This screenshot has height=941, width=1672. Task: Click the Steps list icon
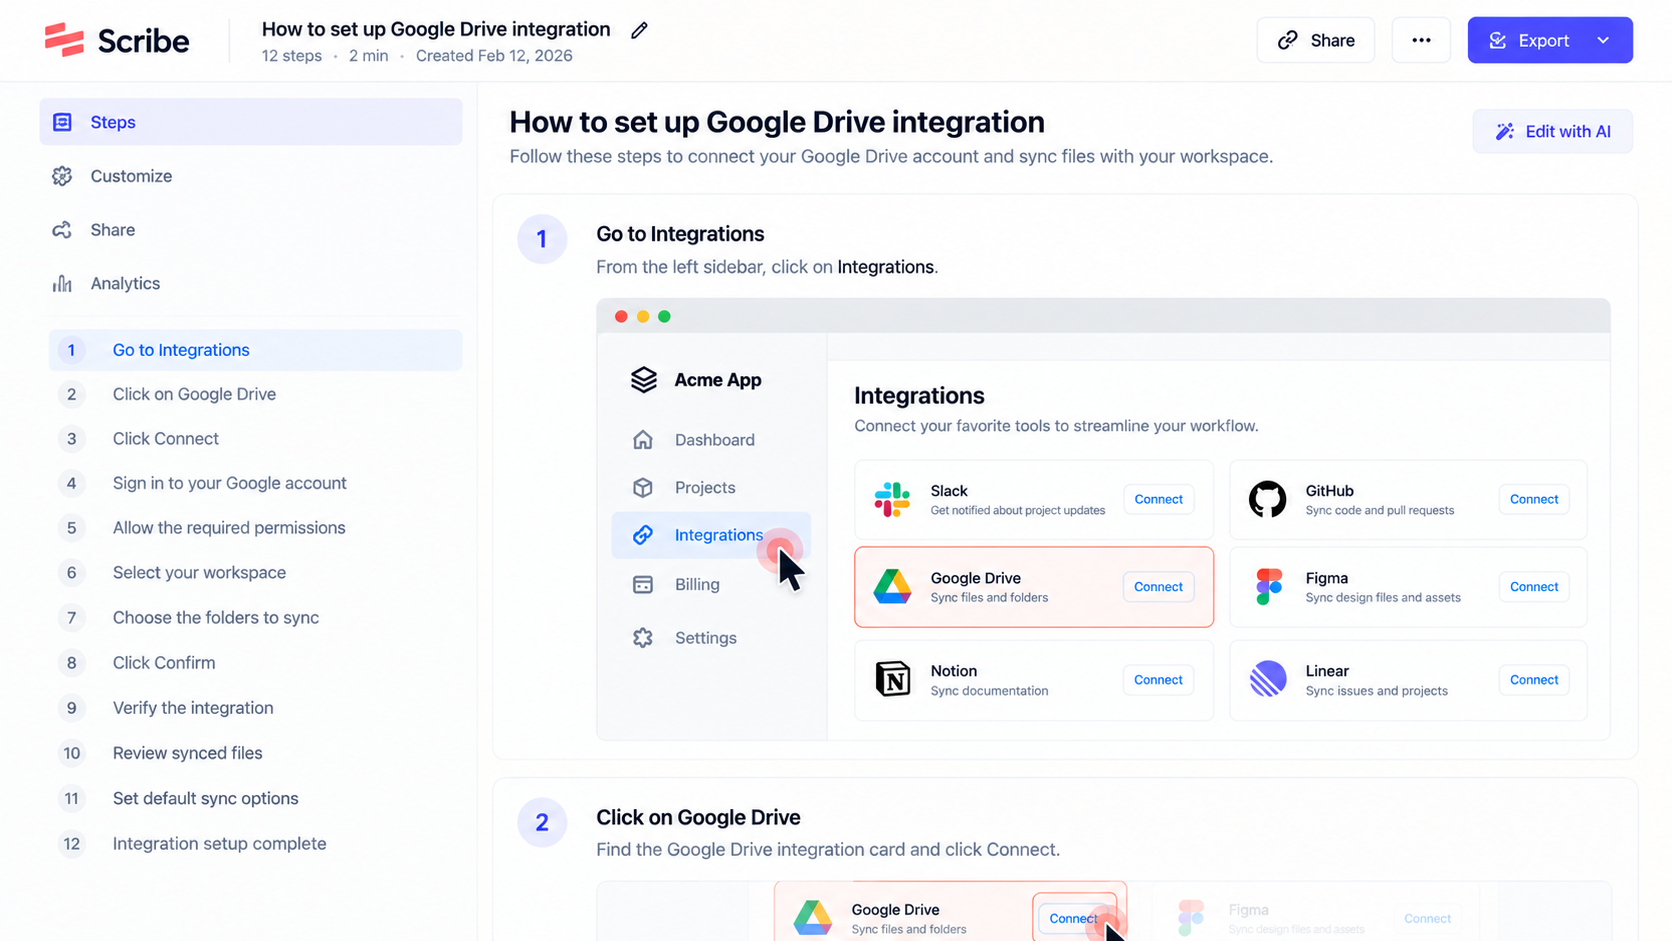coord(62,122)
